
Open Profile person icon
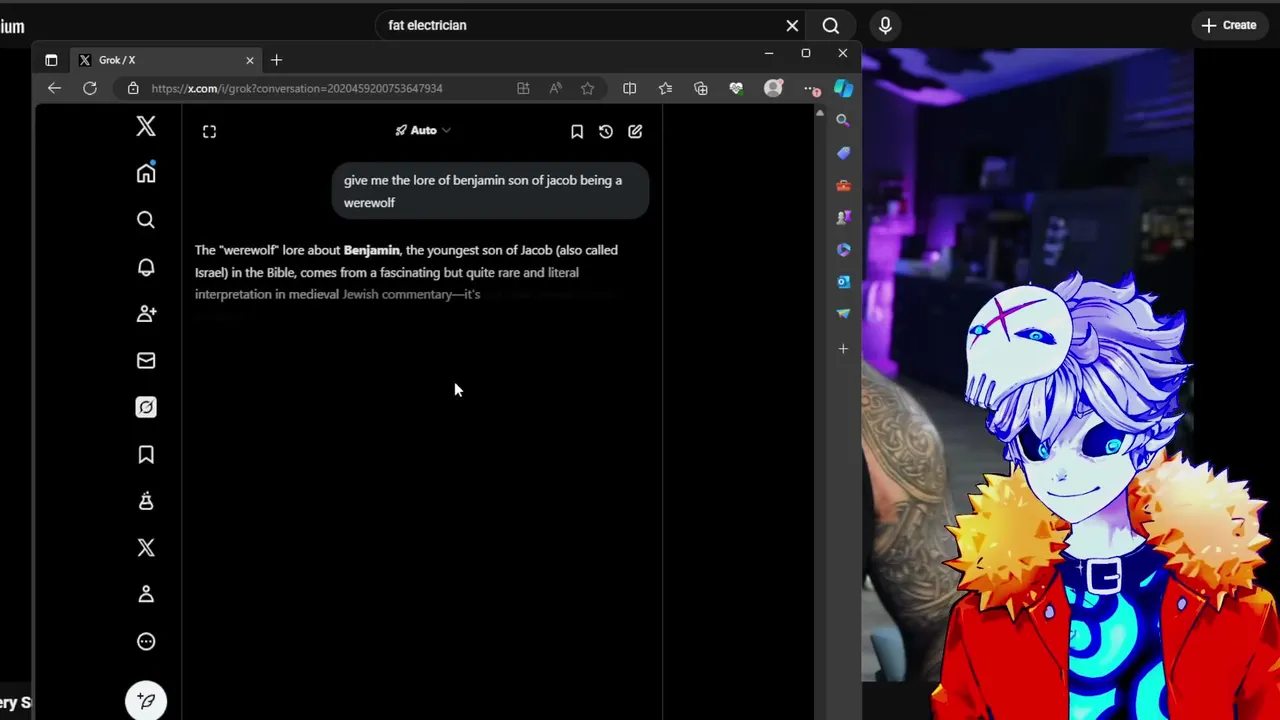point(146,594)
